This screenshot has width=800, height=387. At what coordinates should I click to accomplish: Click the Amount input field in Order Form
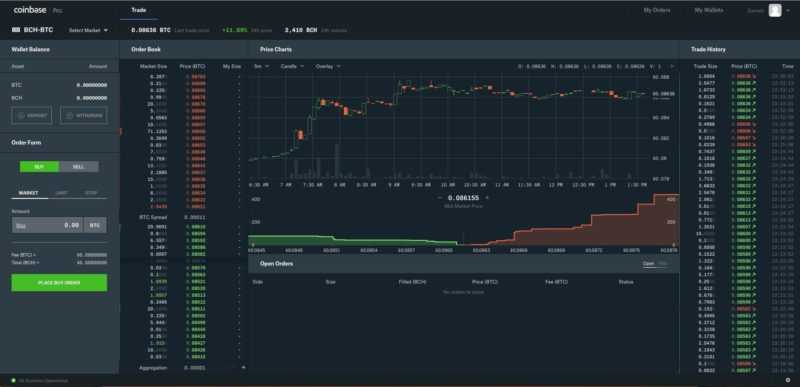tap(47, 225)
